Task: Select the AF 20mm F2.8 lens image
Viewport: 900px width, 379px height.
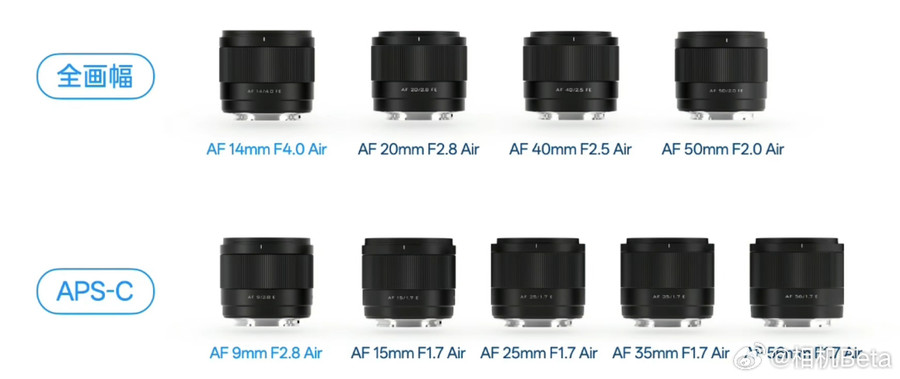Action: 419,76
